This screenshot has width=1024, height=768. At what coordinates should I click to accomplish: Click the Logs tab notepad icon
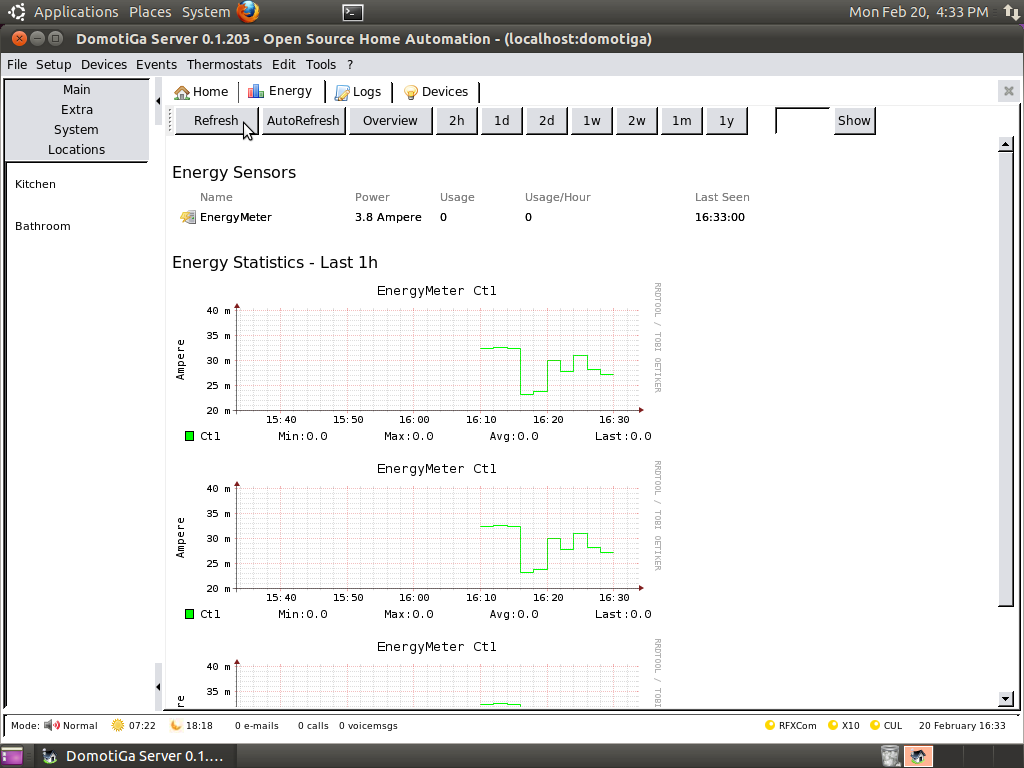tap(342, 92)
